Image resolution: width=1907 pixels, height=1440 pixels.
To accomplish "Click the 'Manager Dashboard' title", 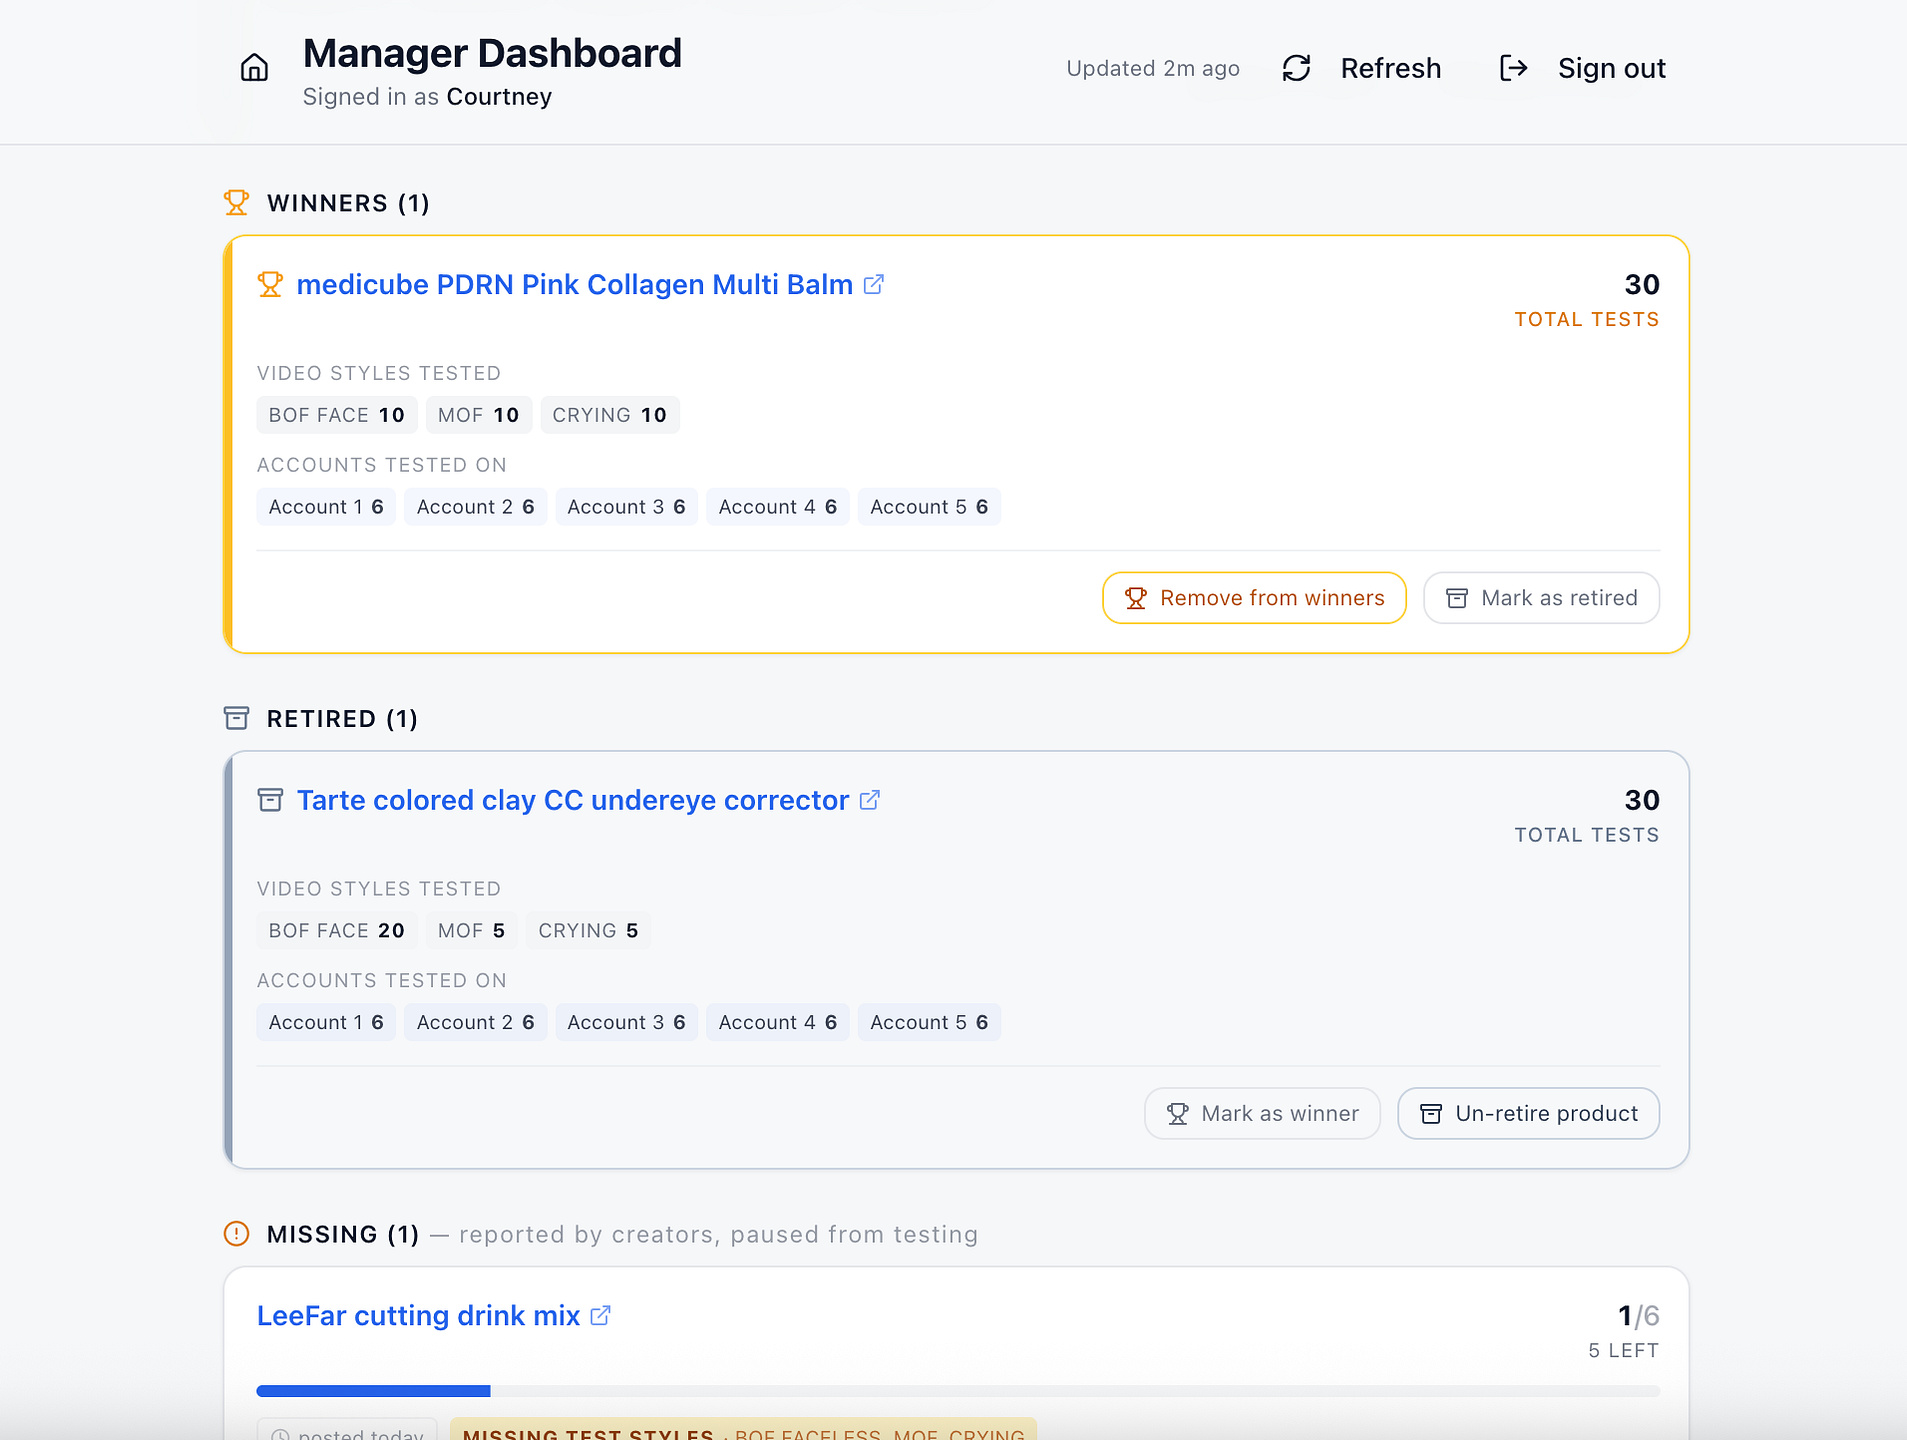I will click(492, 53).
